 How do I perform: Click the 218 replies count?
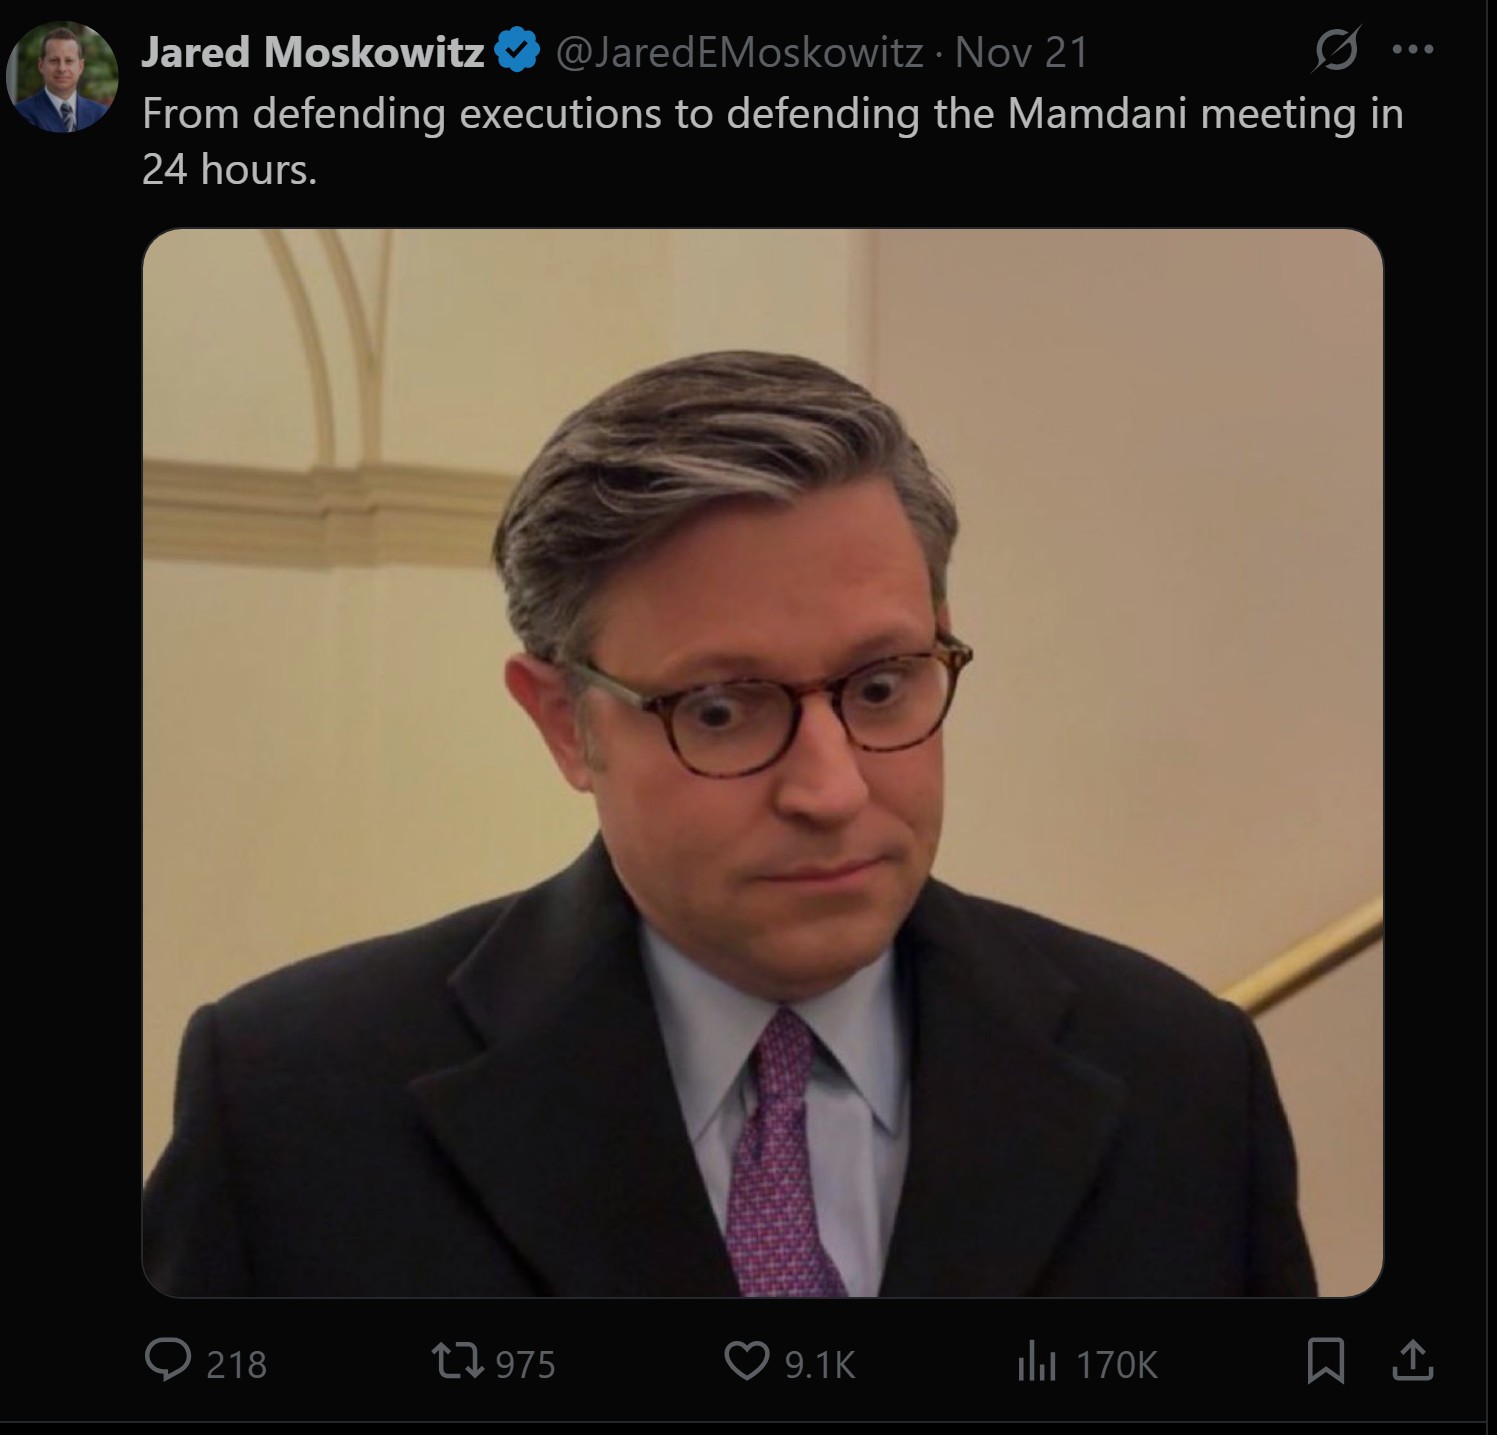pyautogui.click(x=237, y=1364)
